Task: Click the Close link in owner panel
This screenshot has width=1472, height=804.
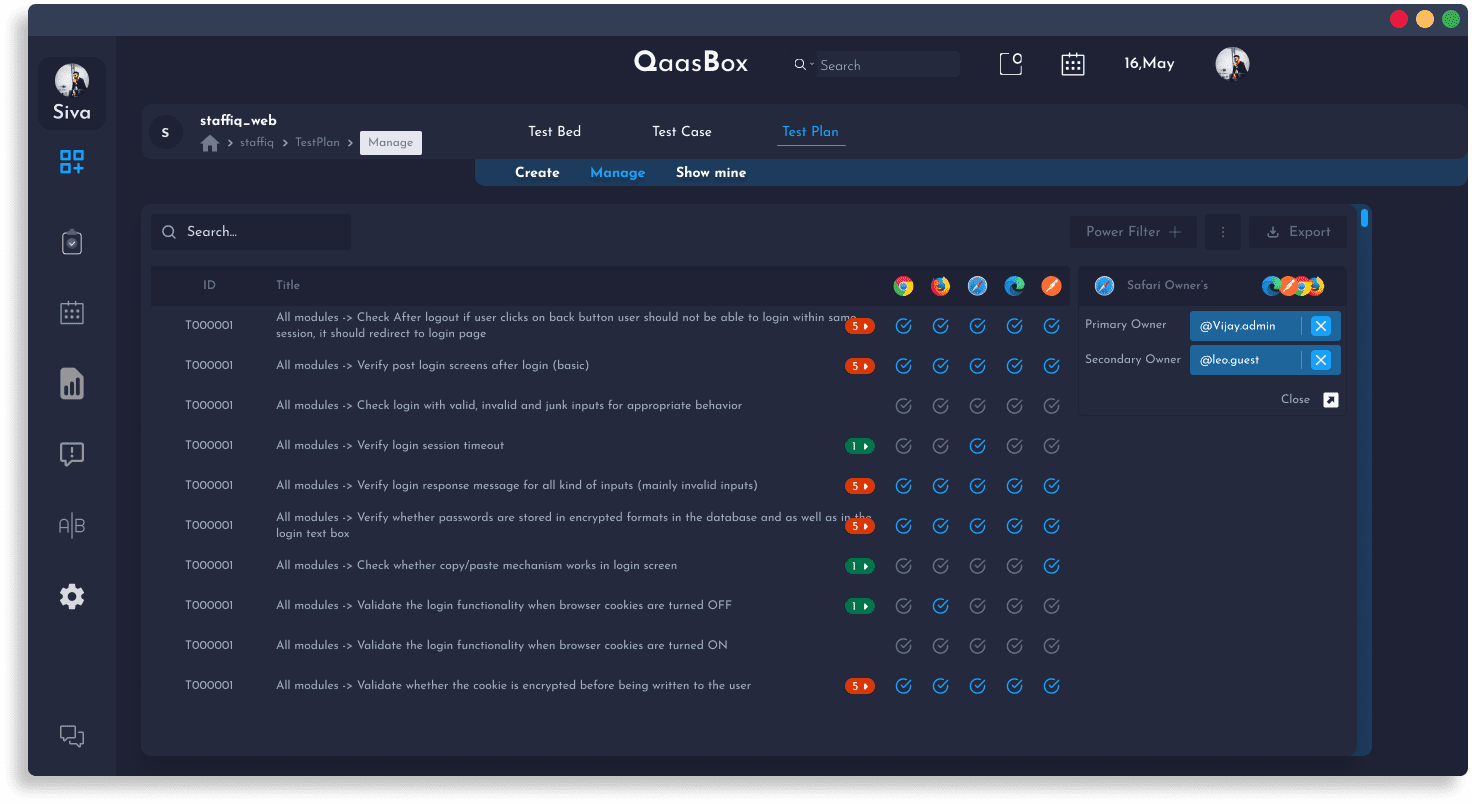Action: (1295, 400)
